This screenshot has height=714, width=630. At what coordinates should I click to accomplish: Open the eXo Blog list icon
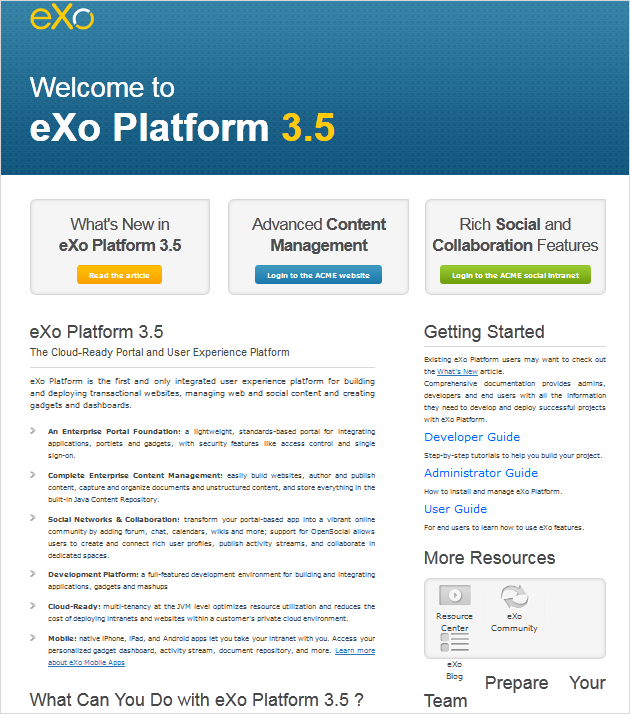tap(454, 643)
